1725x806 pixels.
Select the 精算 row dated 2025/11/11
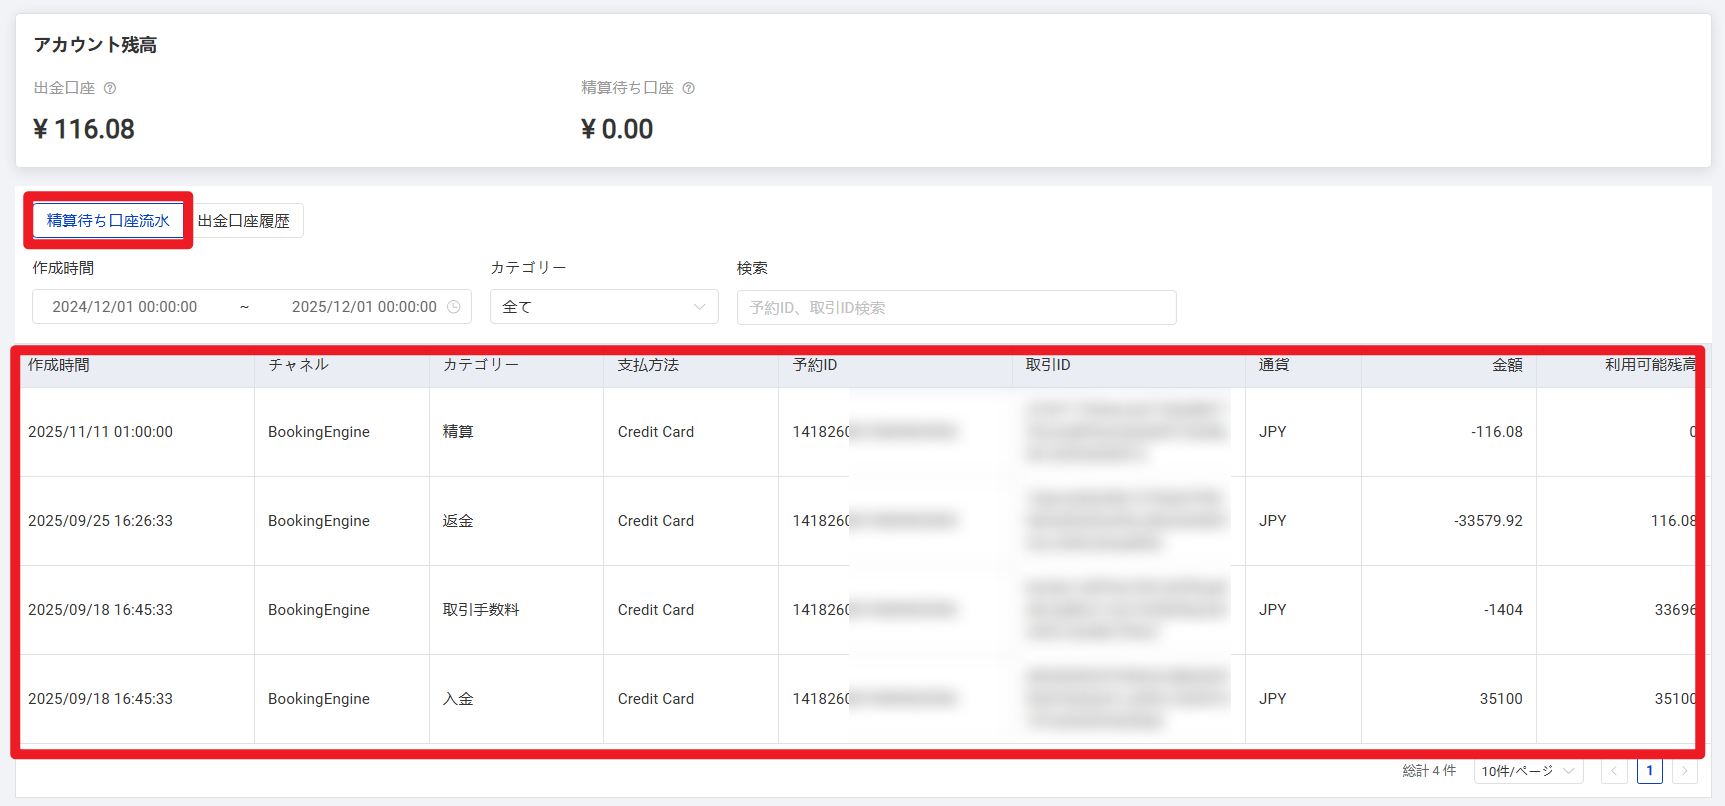100,432
